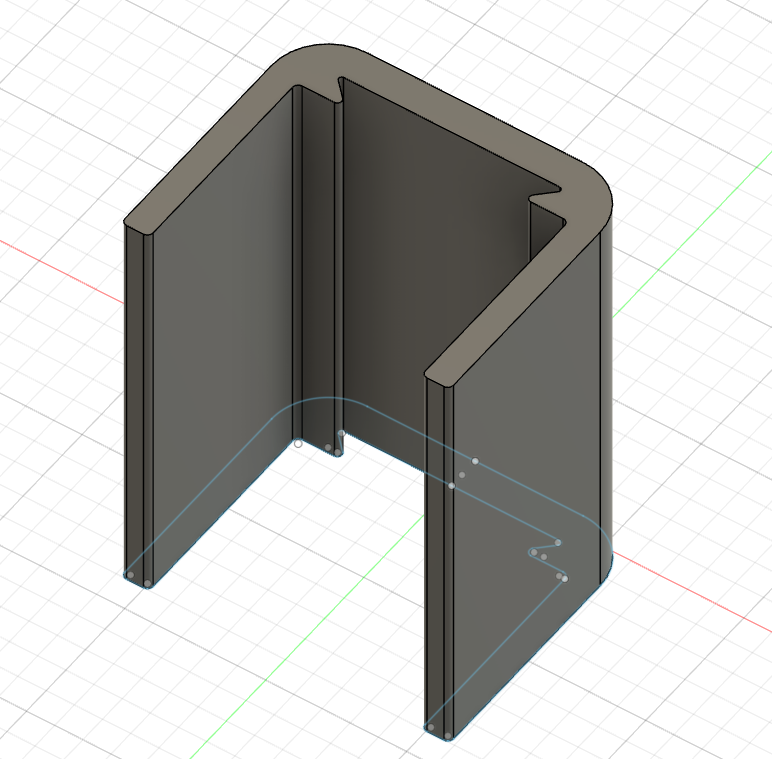772x759 pixels.
Task: Select the inner left wall face
Action: [x=222, y=335]
